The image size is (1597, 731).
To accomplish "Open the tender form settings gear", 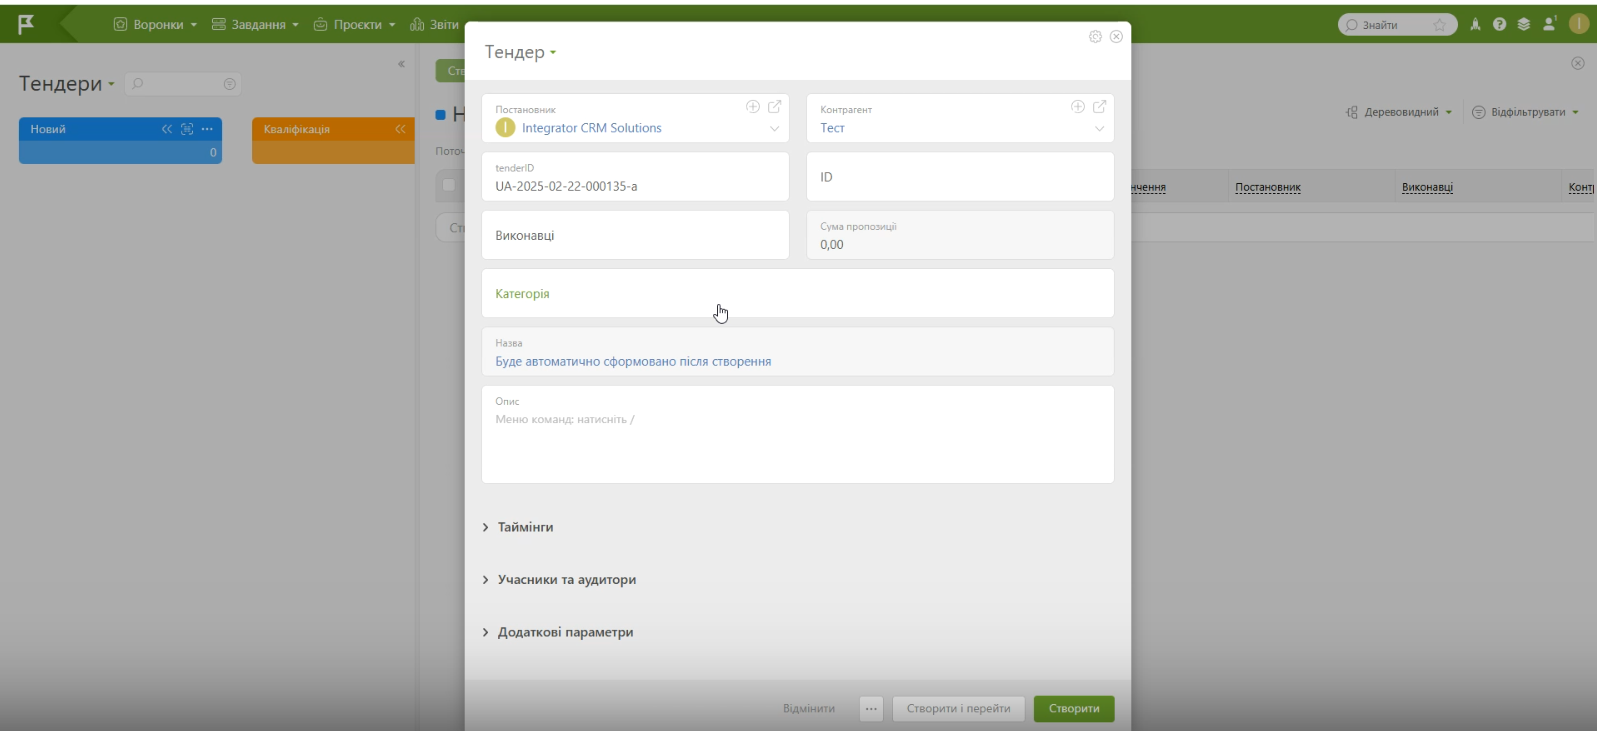I will point(1095,37).
